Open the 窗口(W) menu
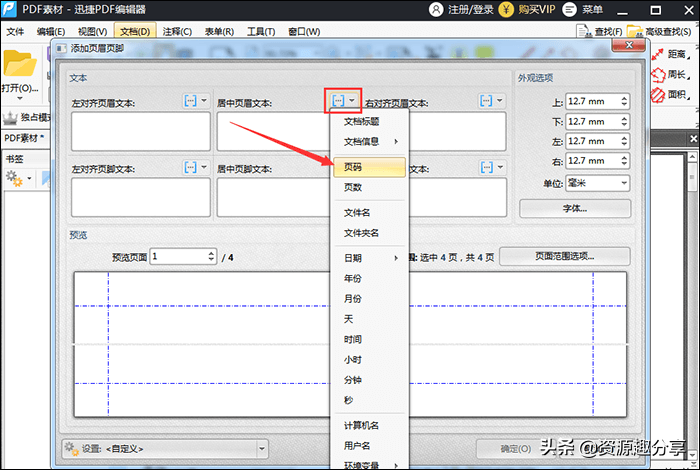Viewport: 700px width, 470px height. [304, 32]
